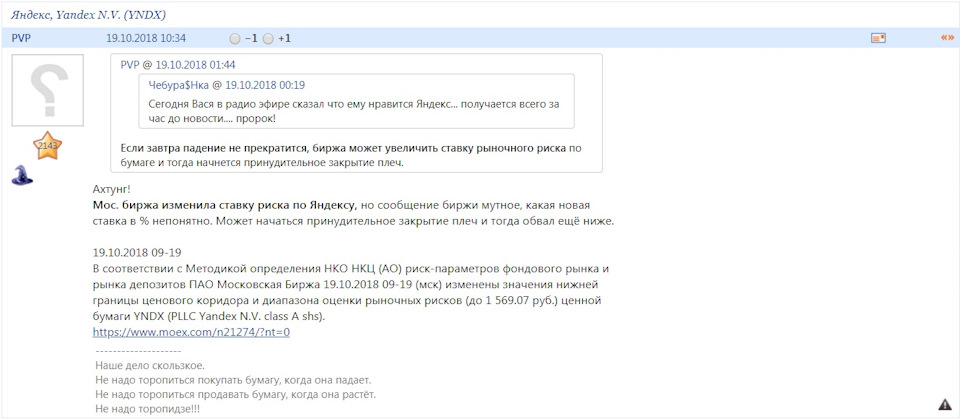Click the post timestamp 19.10.2018 10:34
Image resolution: width=960 pixels, height=419 pixels.
pyautogui.click(x=146, y=38)
